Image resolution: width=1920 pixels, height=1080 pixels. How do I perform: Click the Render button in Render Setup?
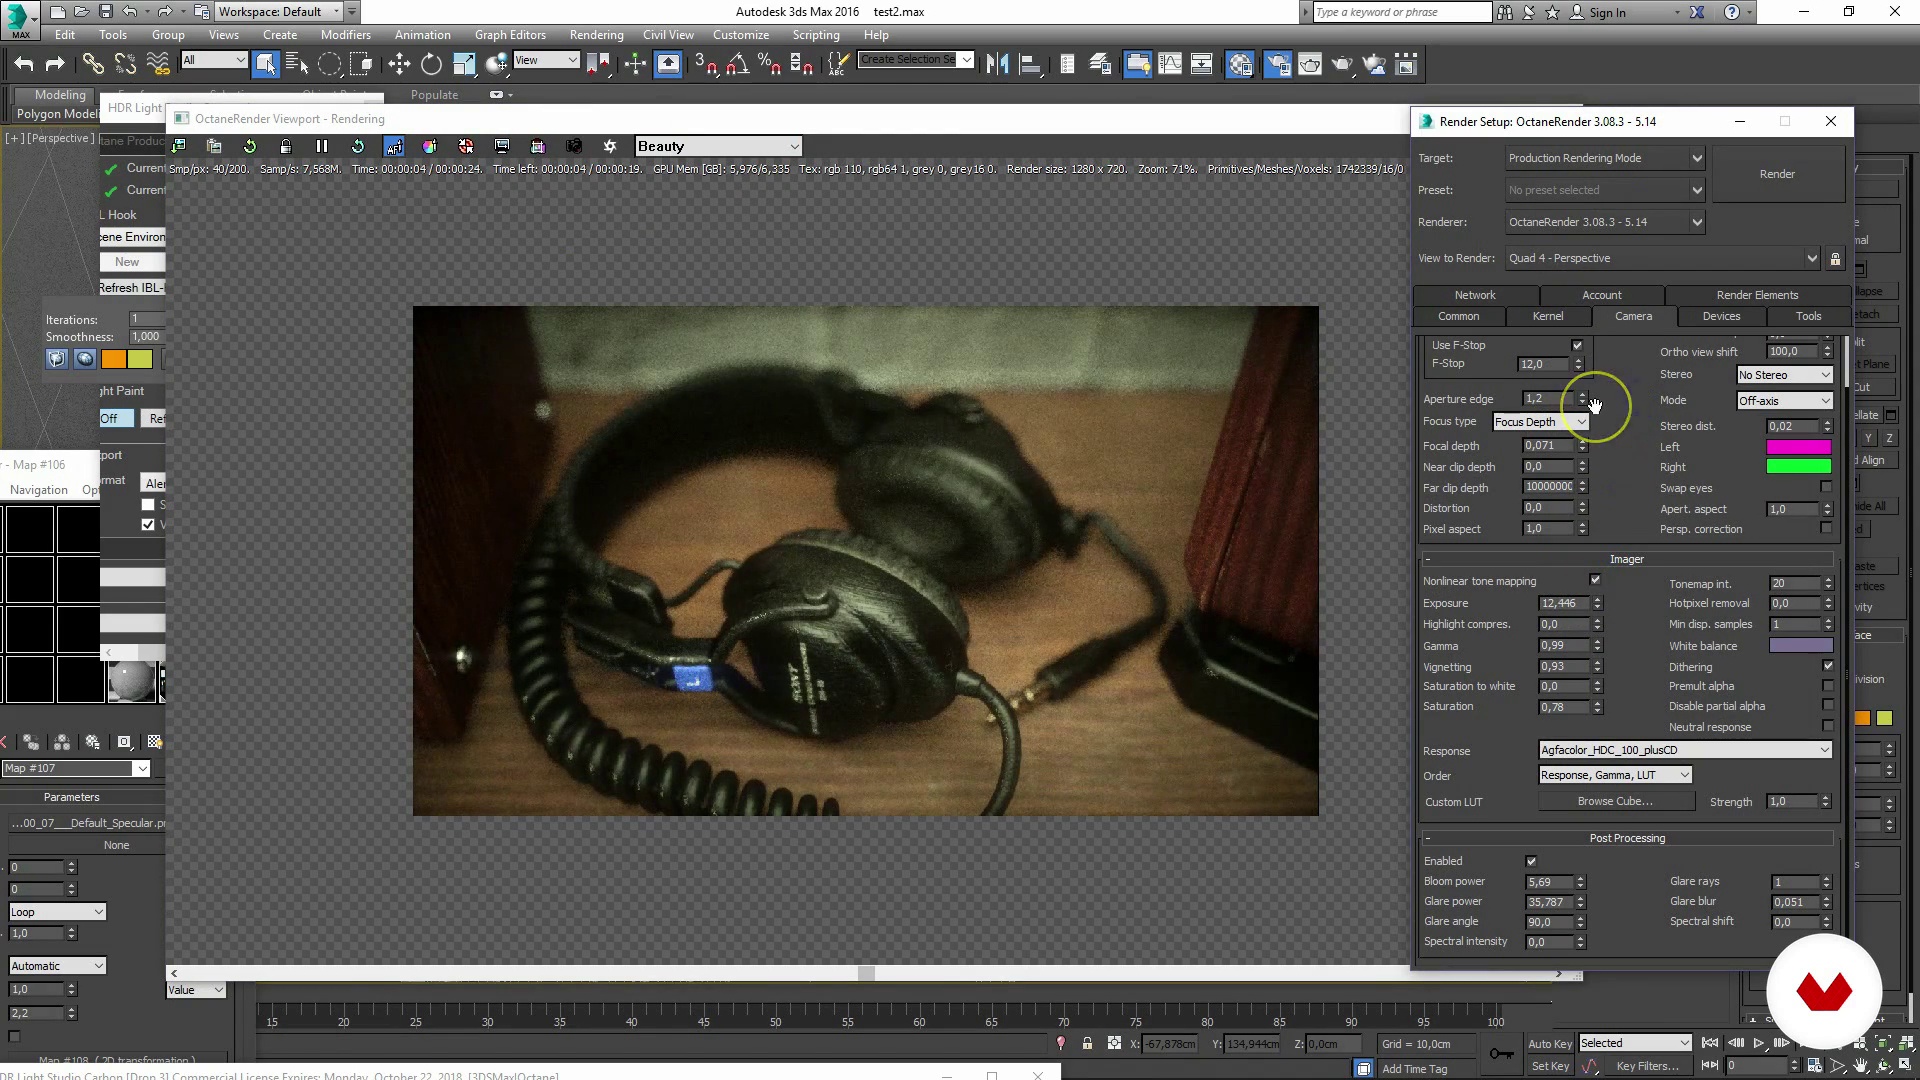pyautogui.click(x=1777, y=174)
